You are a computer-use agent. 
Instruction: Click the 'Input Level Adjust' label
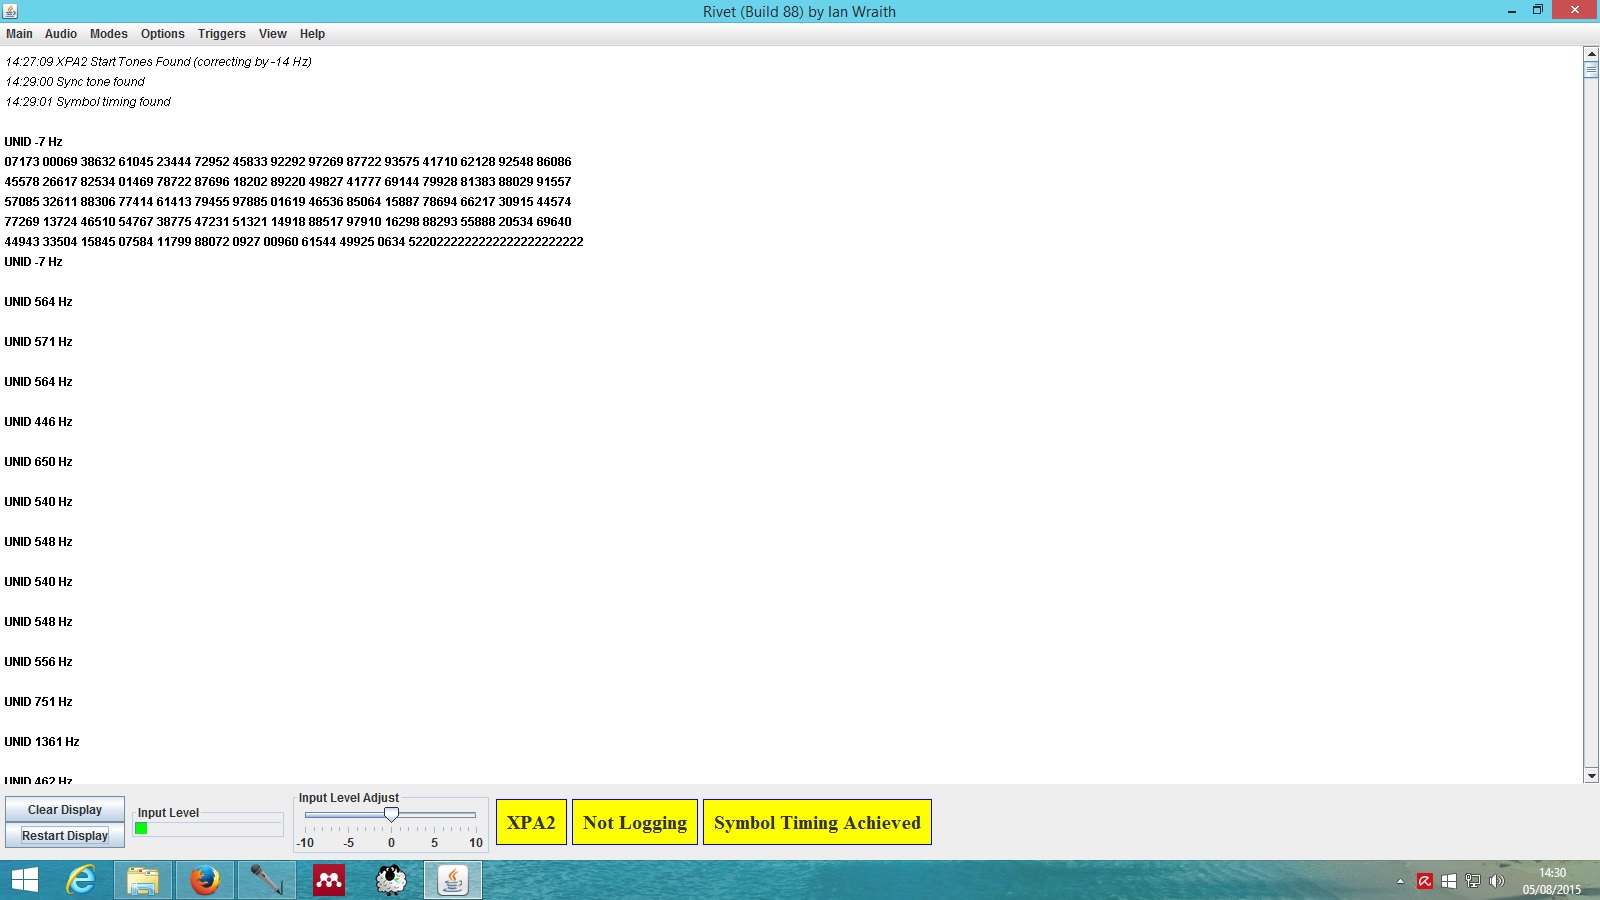point(349,798)
